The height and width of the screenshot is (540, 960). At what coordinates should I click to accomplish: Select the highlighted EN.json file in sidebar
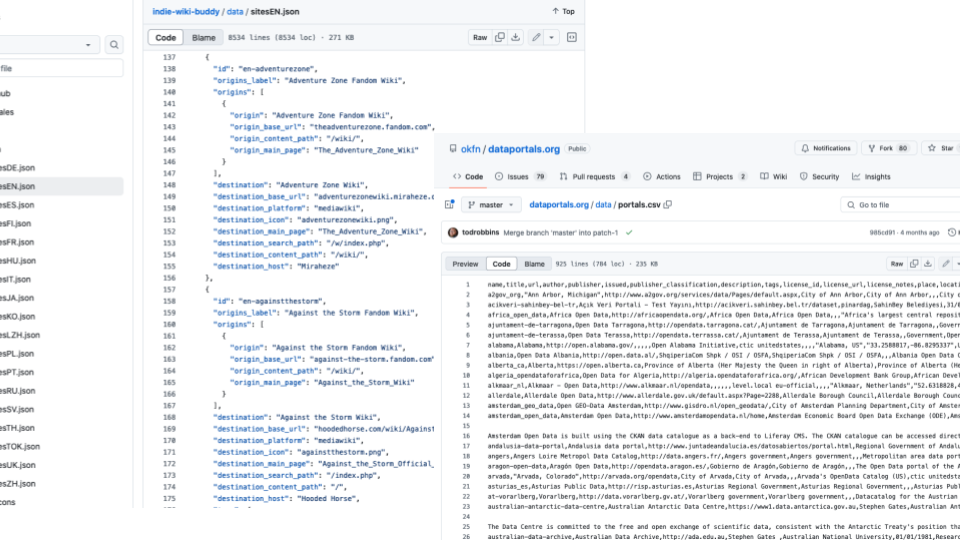click(60, 186)
